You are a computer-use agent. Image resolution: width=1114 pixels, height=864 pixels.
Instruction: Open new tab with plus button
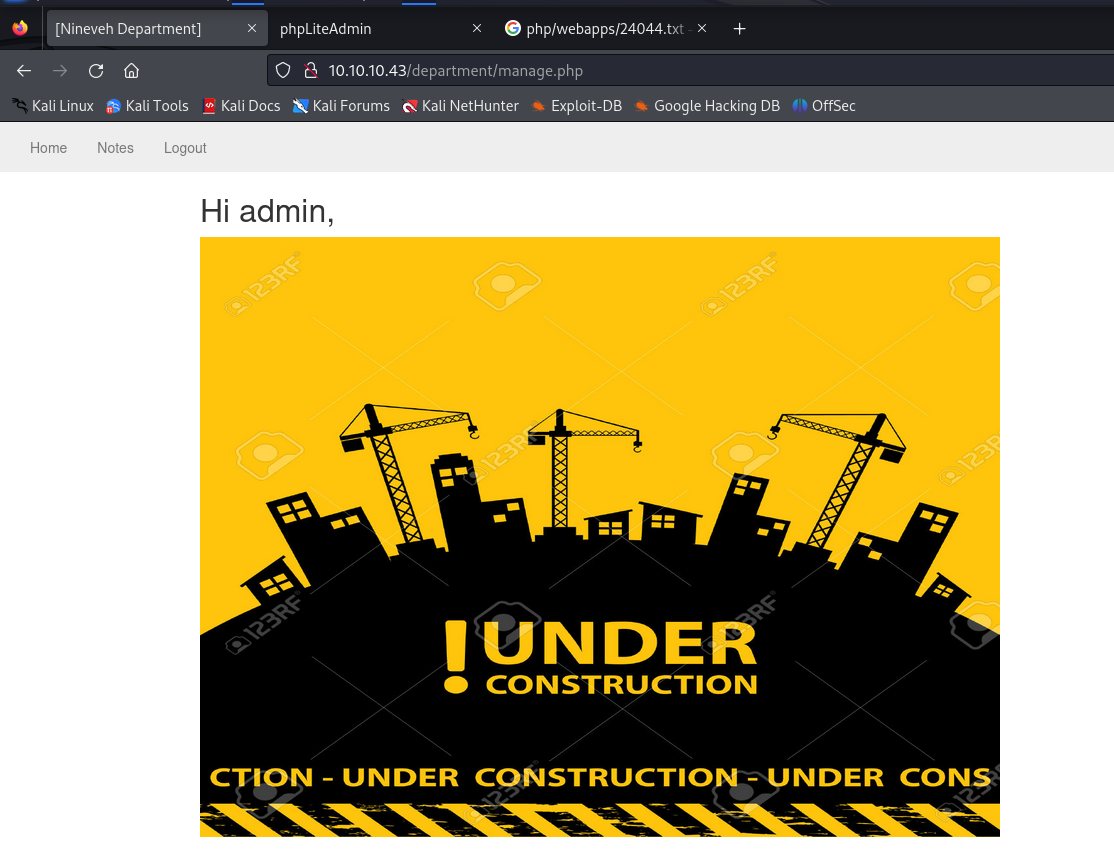740,29
